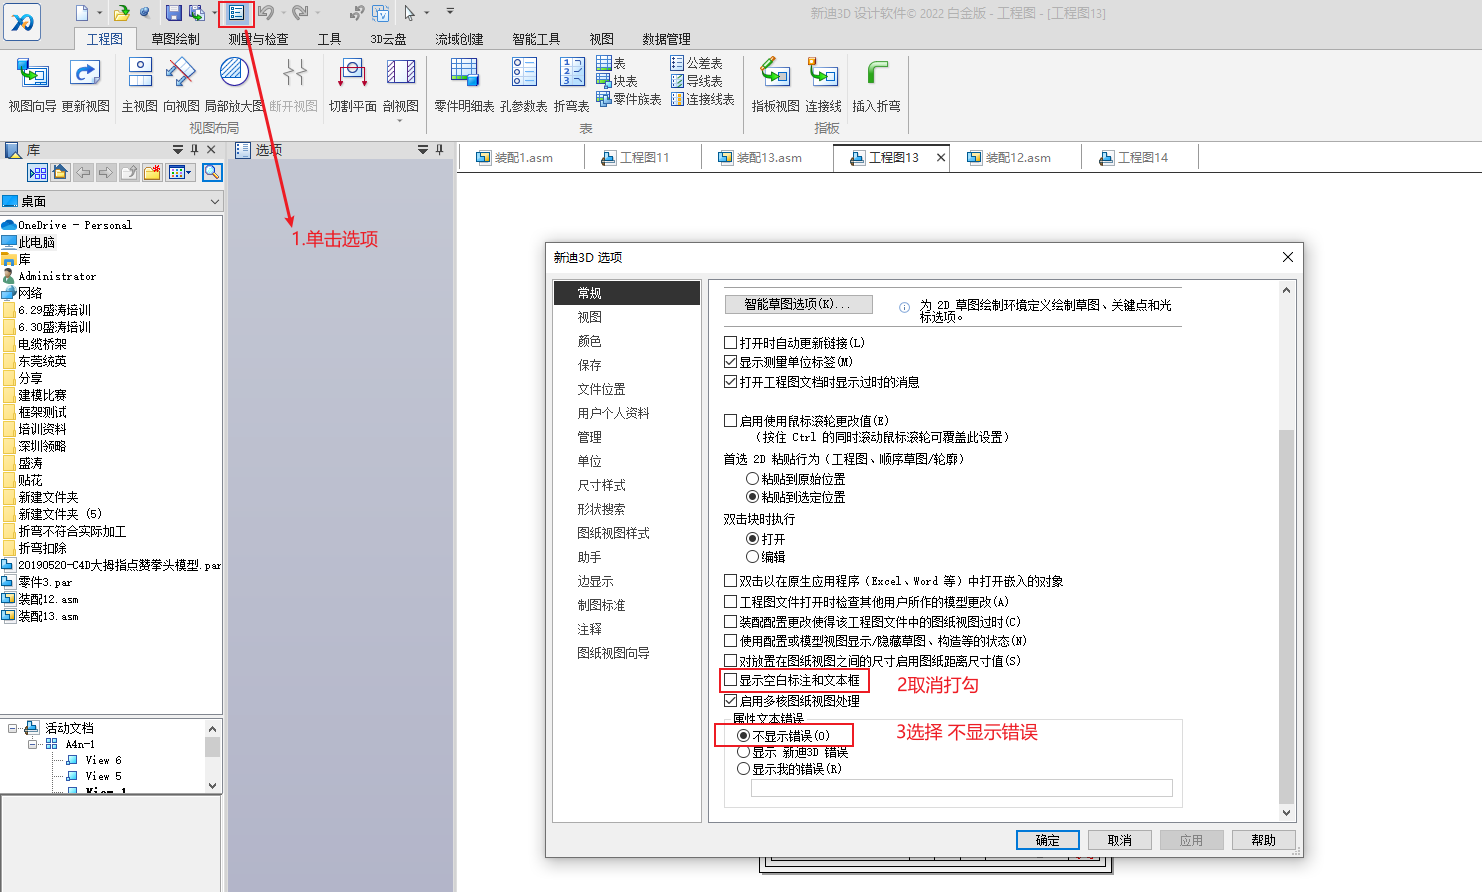Click the Redo arrow icon

pyautogui.click(x=300, y=13)
